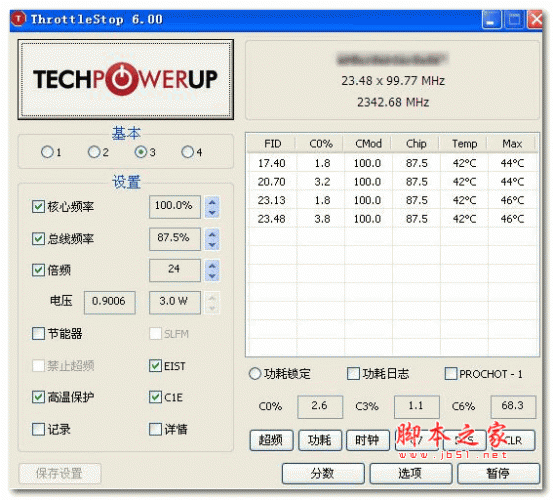Toggle the C1E checkbox
This screenshot has height=500, width=553.
point(156,397)
